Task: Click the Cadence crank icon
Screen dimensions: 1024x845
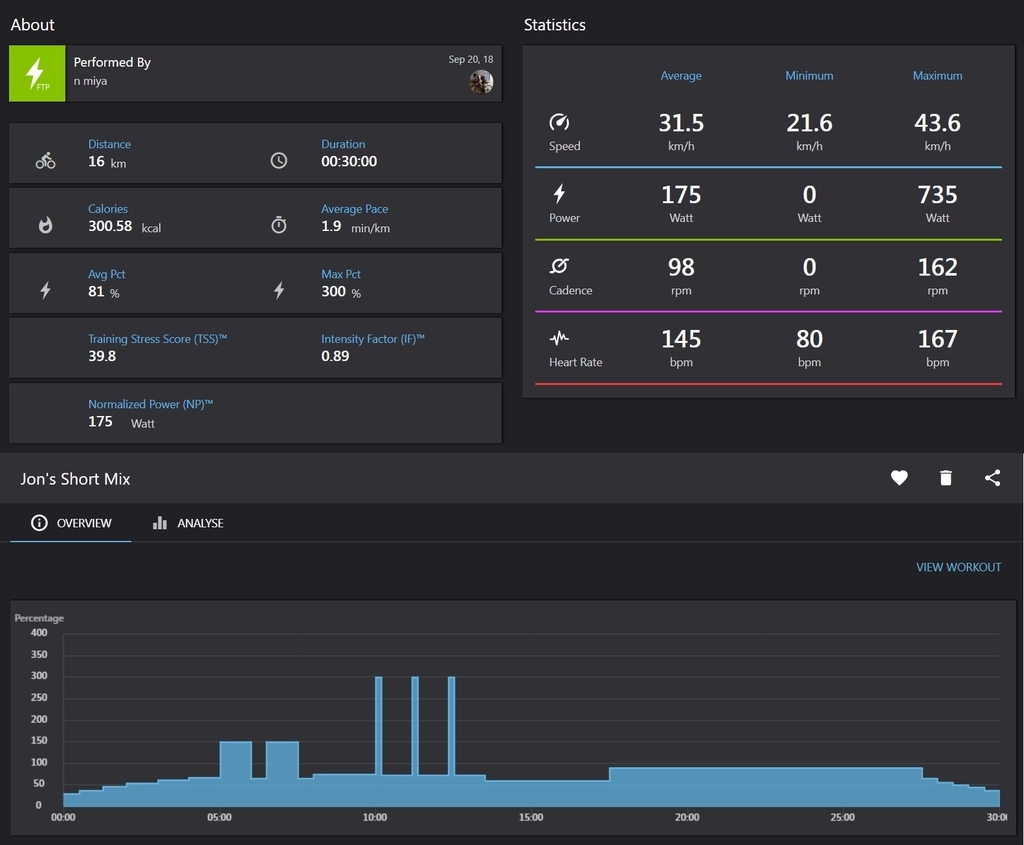Action: (x=559, y=266)
